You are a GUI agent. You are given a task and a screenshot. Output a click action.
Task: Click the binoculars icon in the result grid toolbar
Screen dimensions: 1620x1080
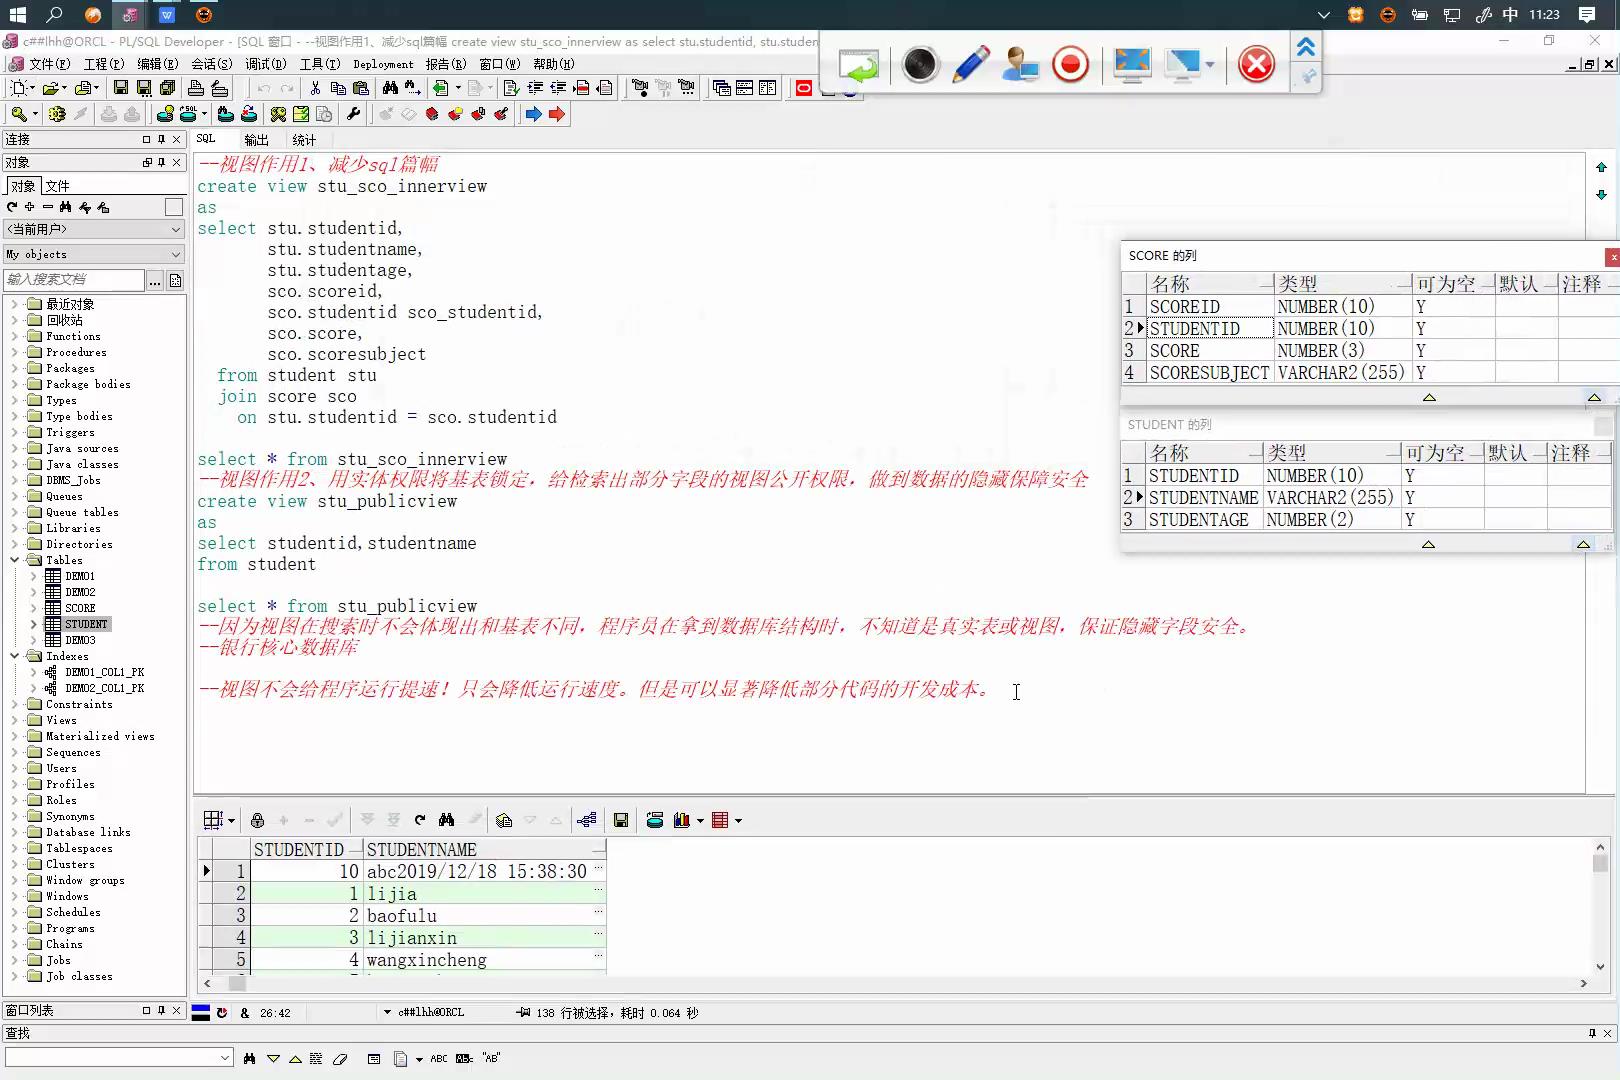pyautogui.click(x=447, y=820)
